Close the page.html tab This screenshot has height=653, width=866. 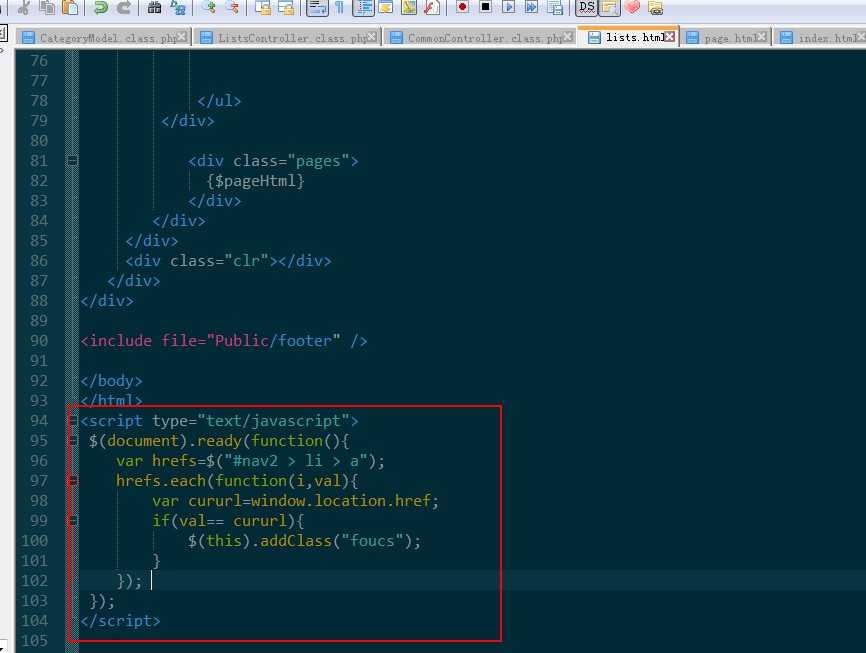click(x=762, y=37)
